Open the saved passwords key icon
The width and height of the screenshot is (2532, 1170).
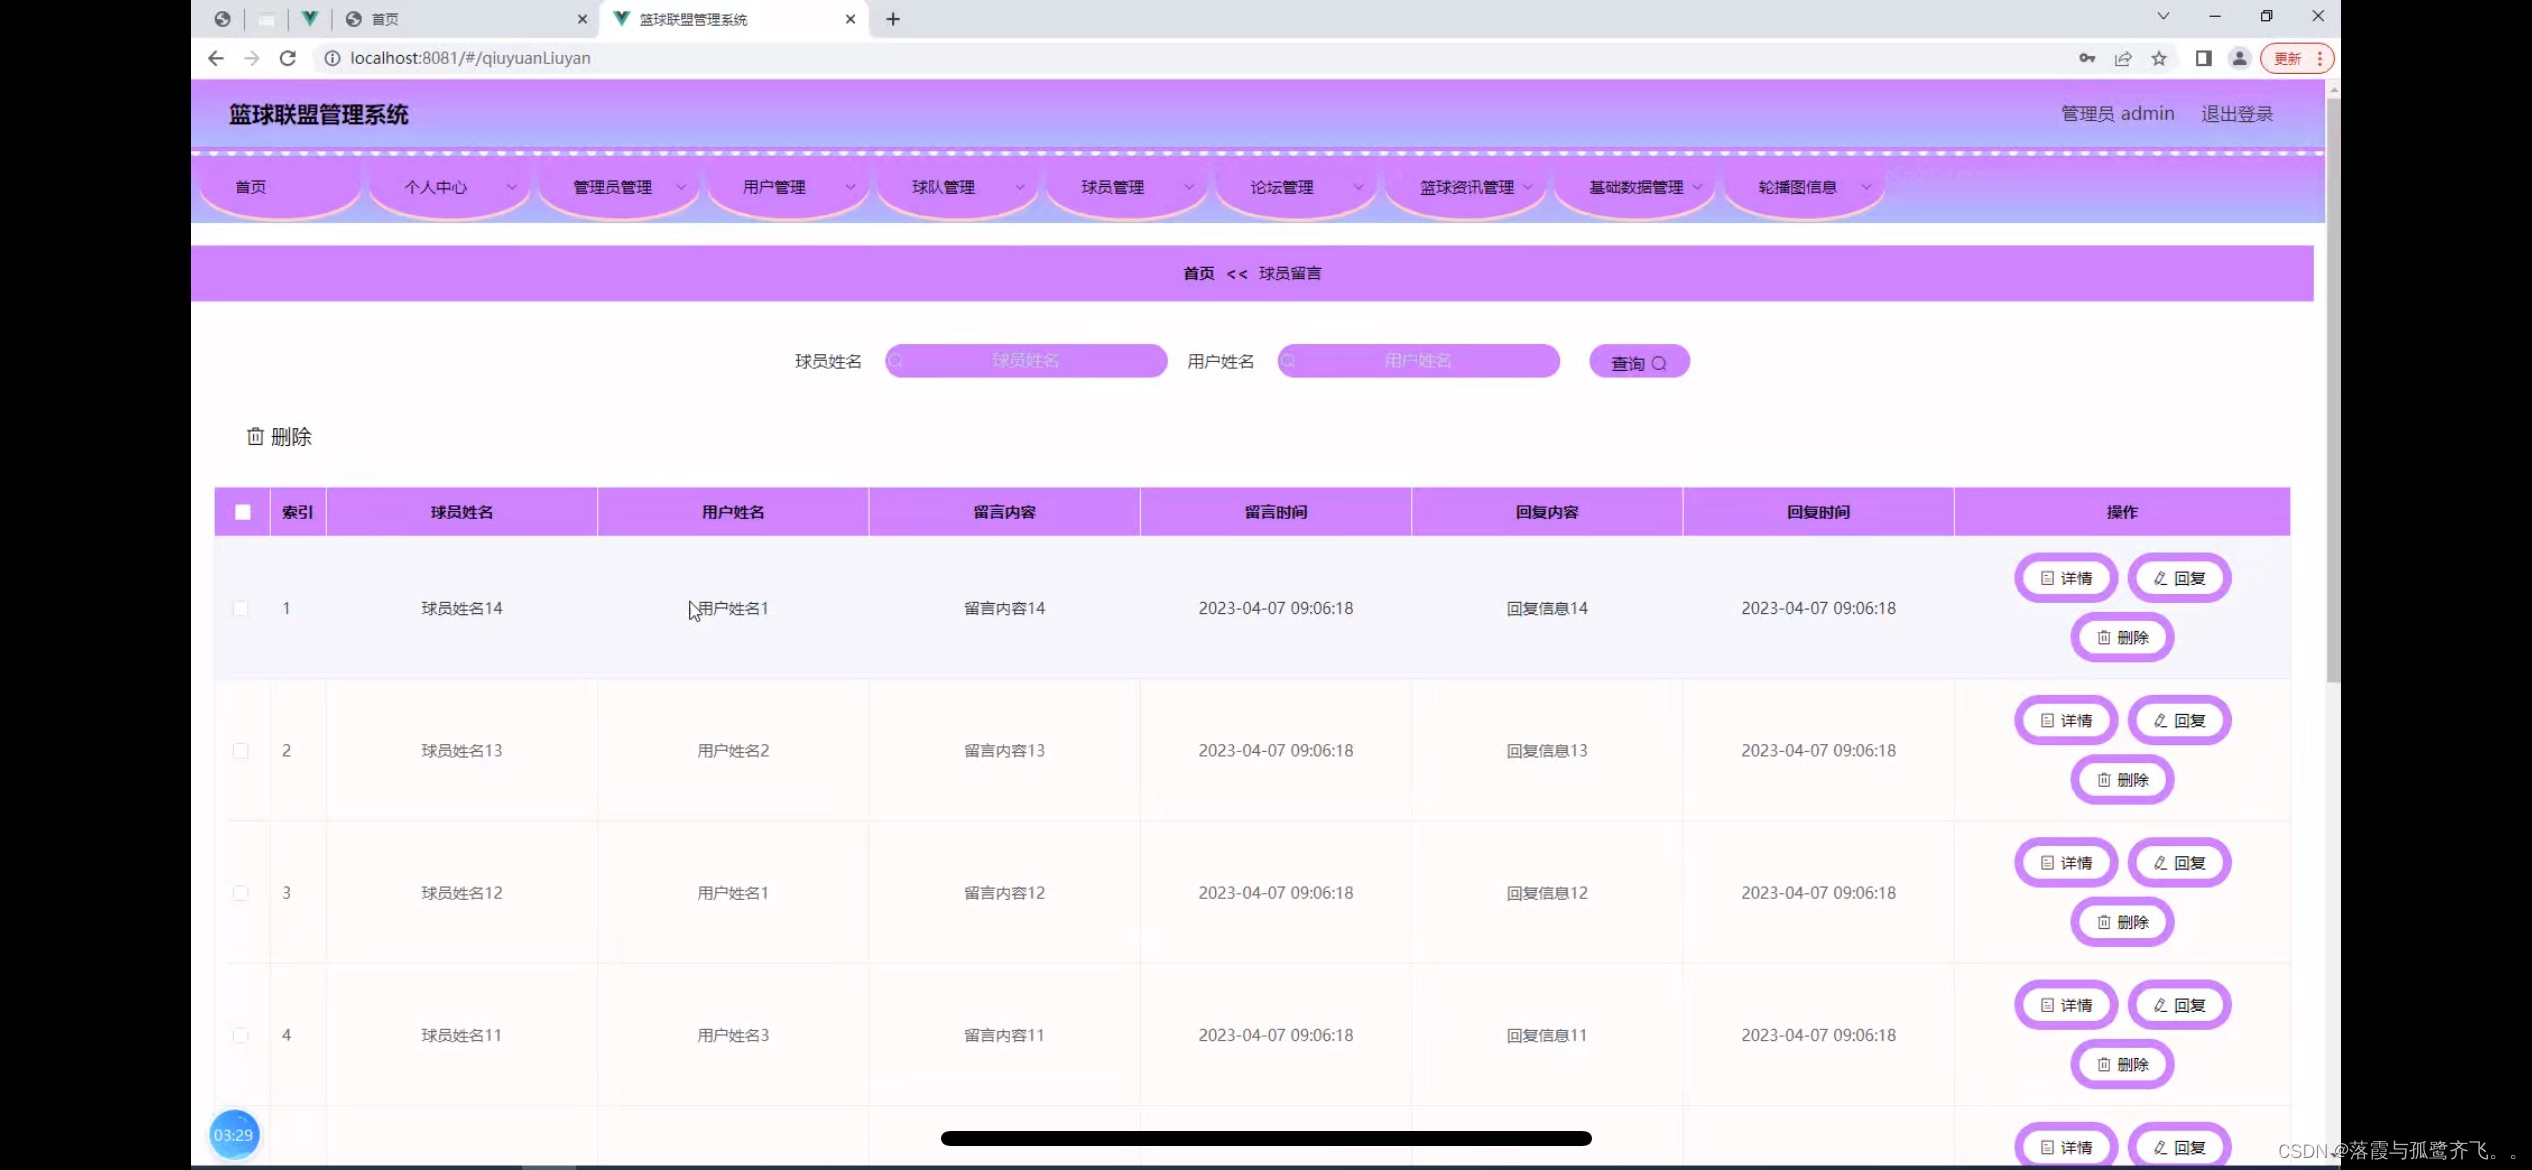pyautogui.click(x=2086, y=58)
